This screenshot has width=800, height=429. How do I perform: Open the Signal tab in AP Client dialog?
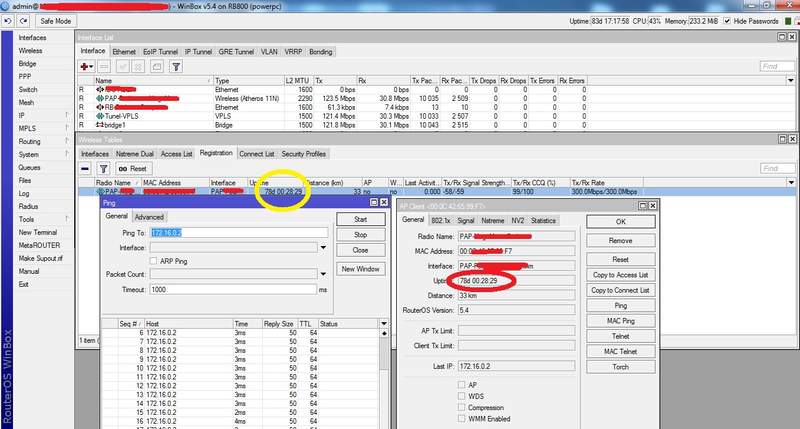point(465,221)
